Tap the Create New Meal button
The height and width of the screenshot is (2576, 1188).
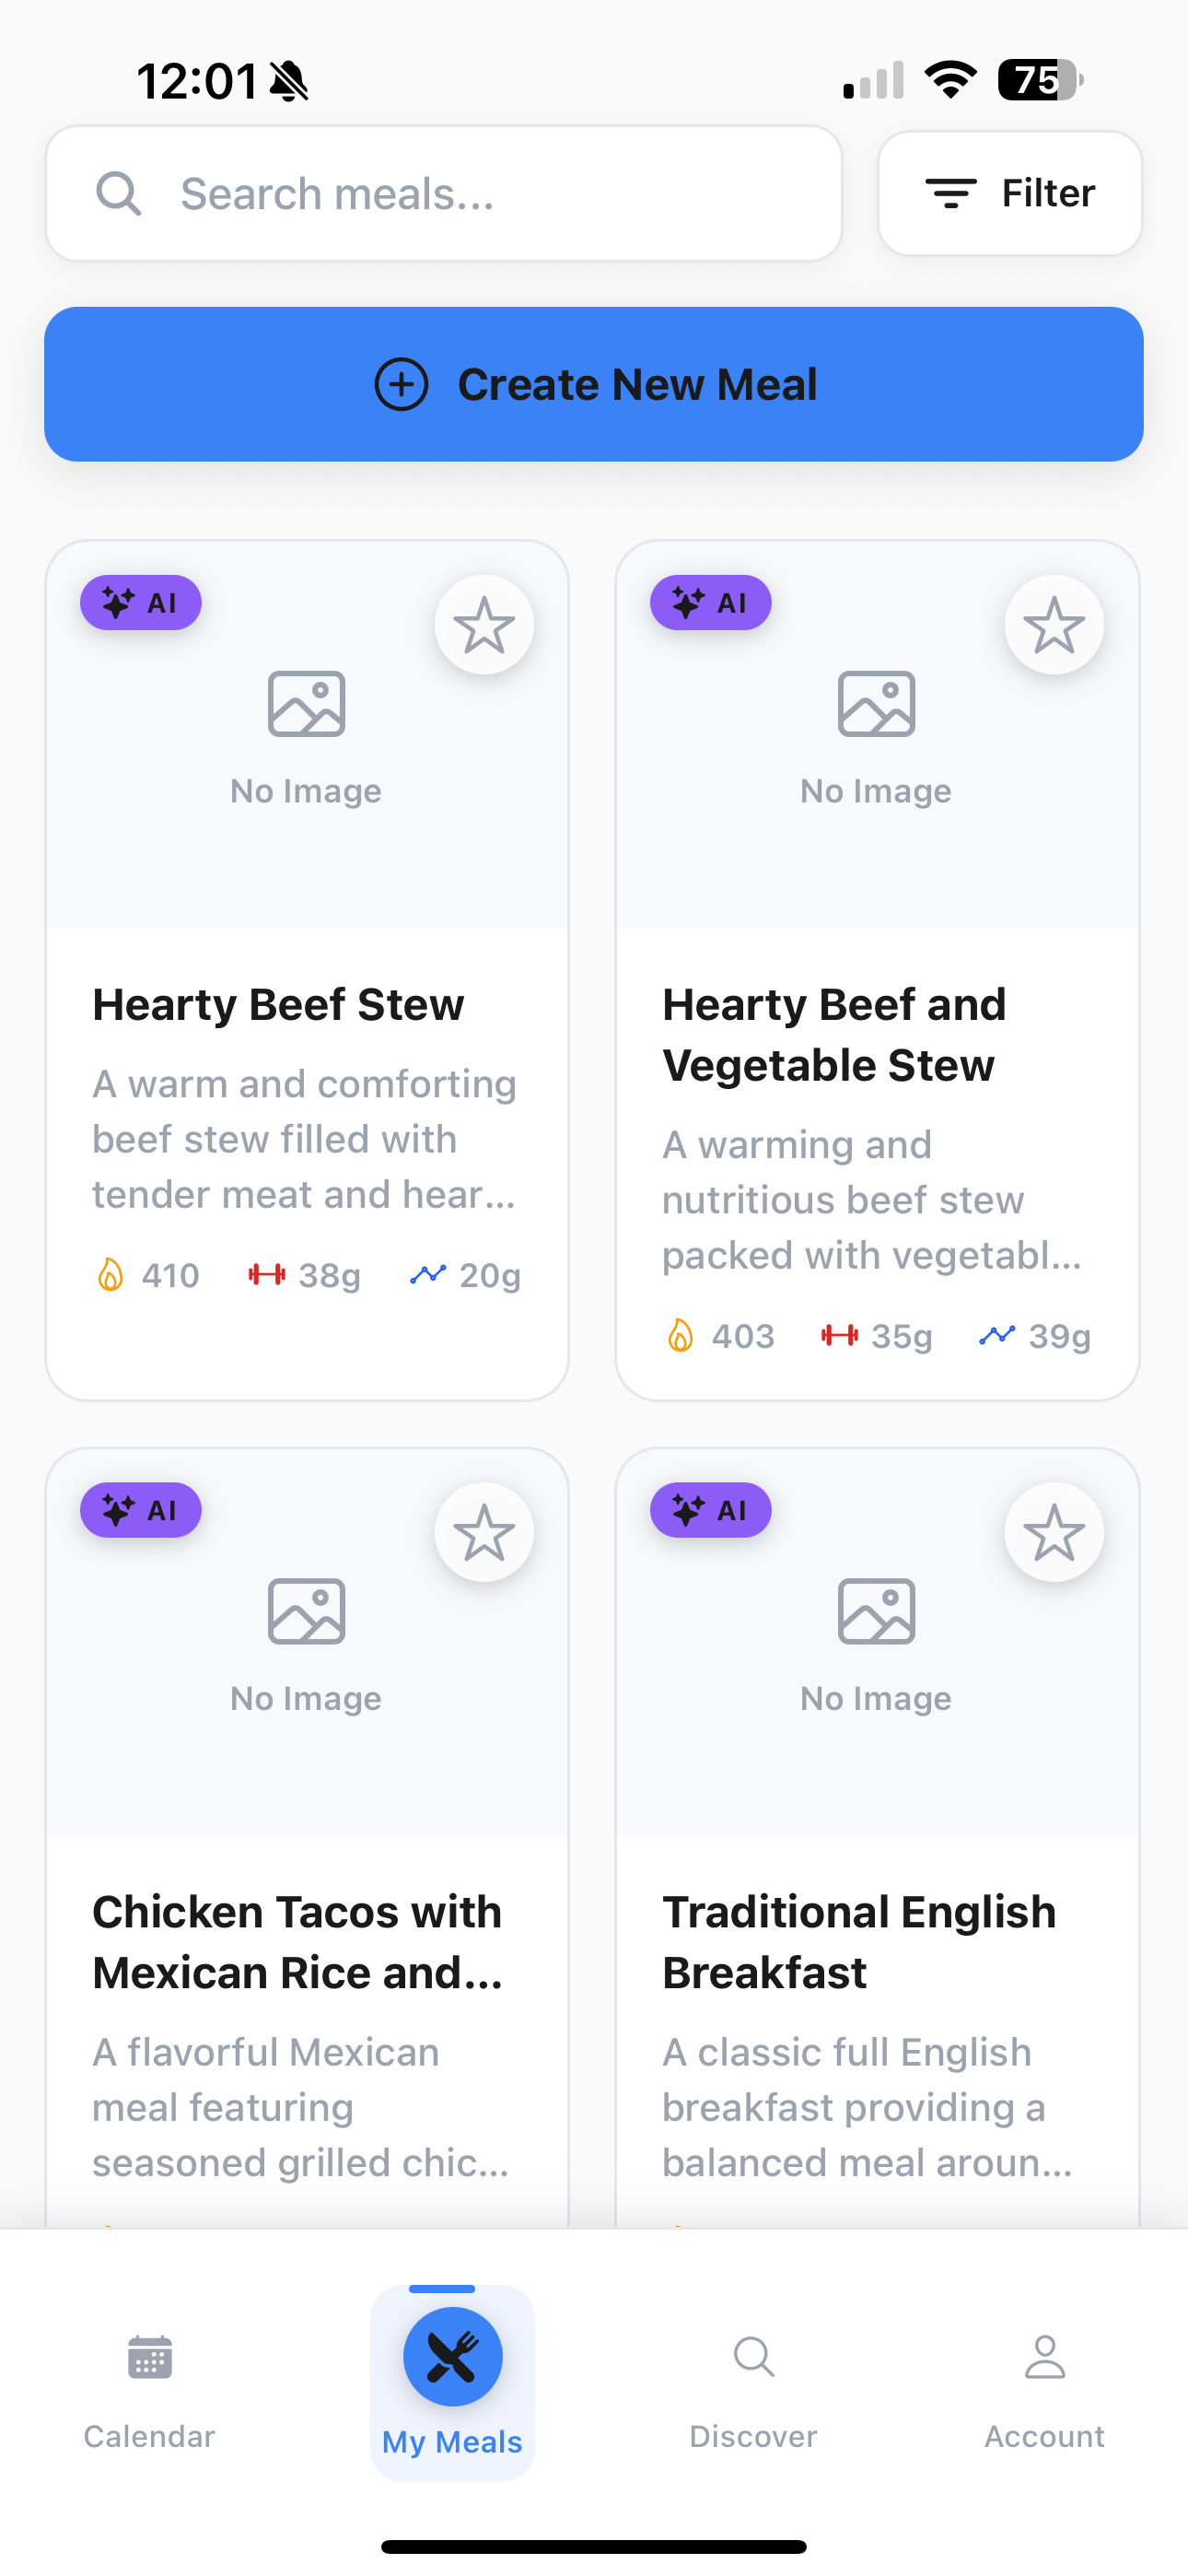pos(594,384)
